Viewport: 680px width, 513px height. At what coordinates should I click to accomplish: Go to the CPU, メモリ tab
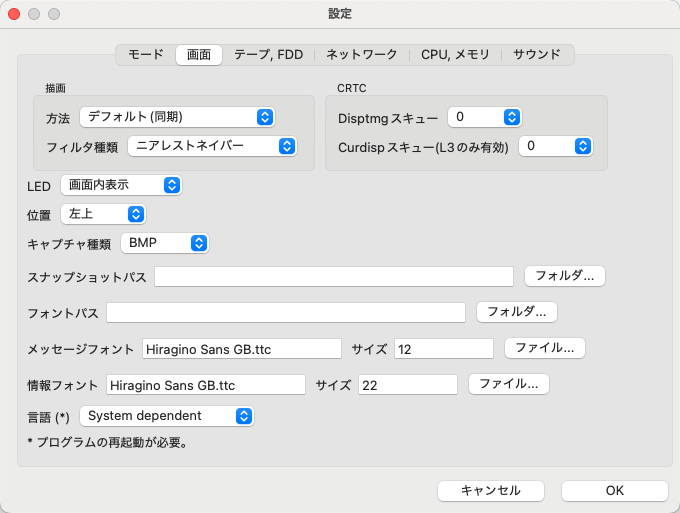[x=454, y=55]
